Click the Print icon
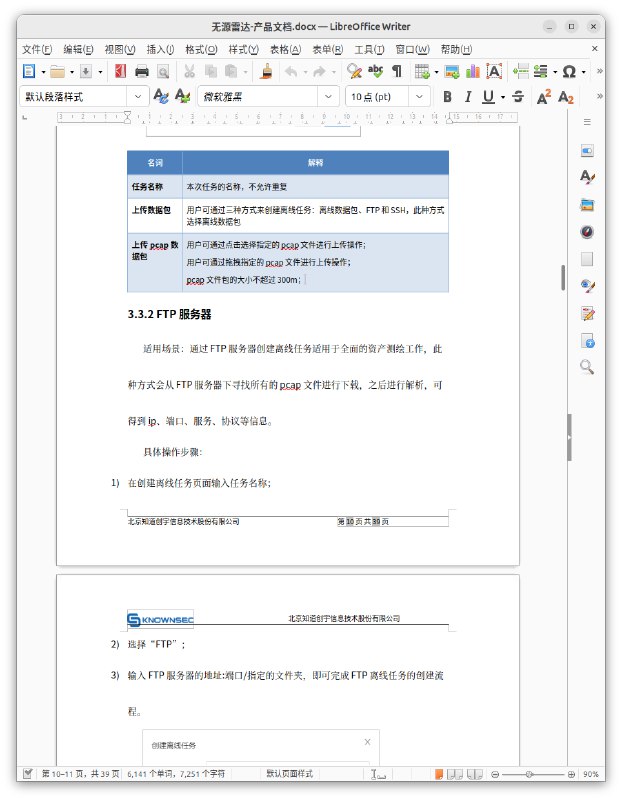 coord(141,71)
